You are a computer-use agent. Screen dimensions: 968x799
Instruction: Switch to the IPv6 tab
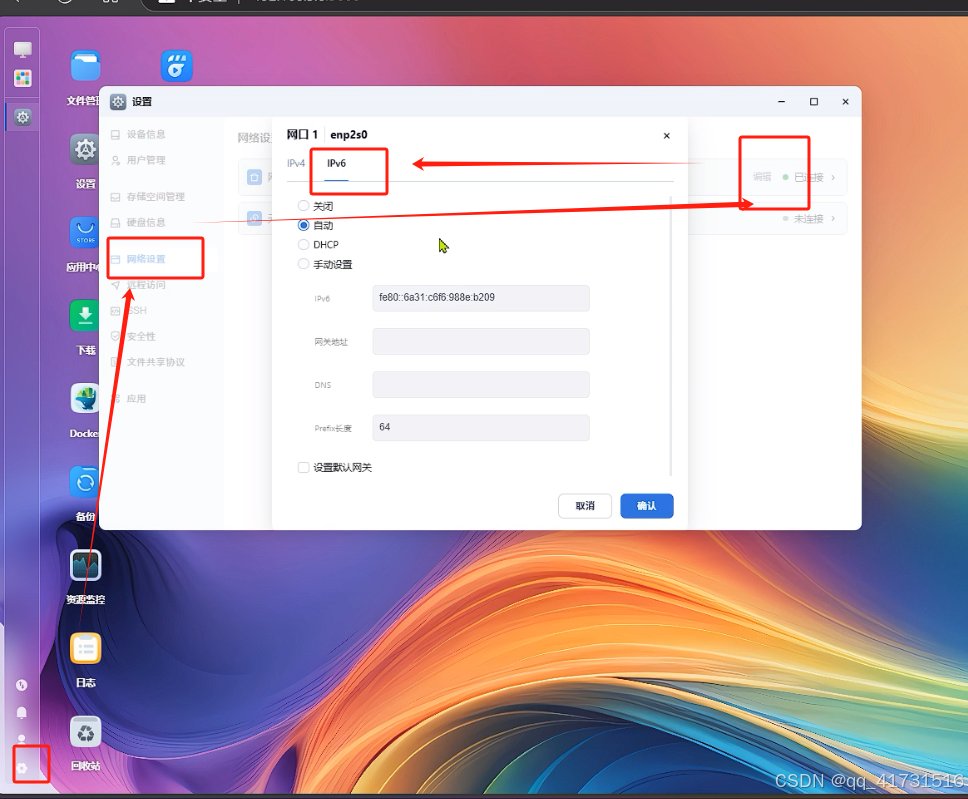[336, 164]
